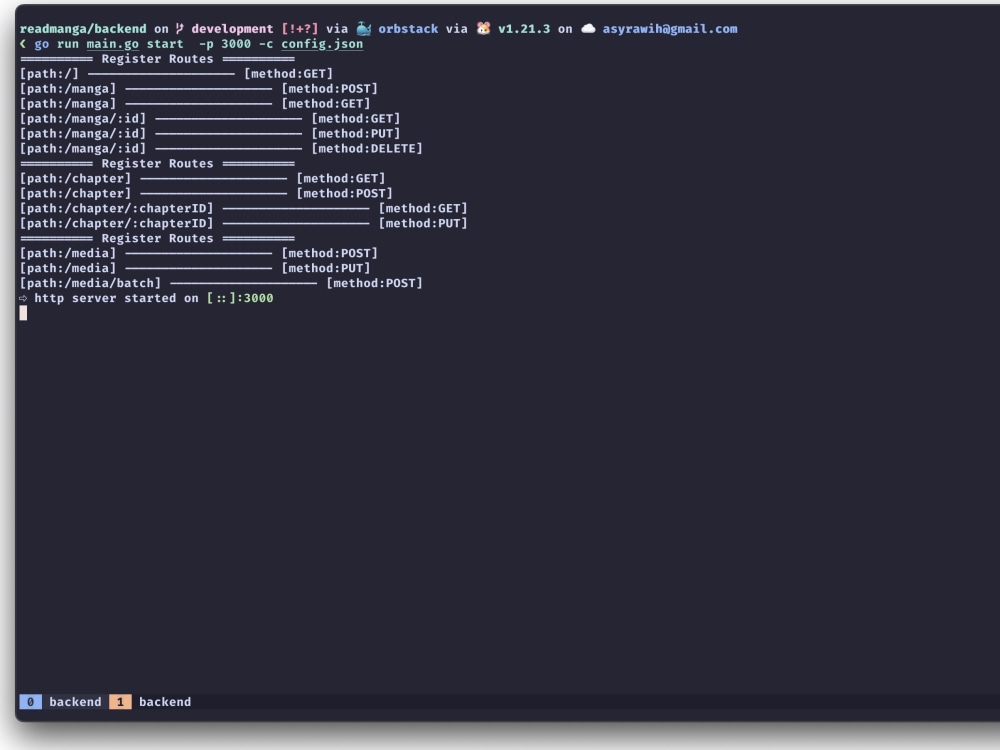Click [path:/chapter] on the GET line
This screenshot has width=1000, height=750.
(75, 179)
